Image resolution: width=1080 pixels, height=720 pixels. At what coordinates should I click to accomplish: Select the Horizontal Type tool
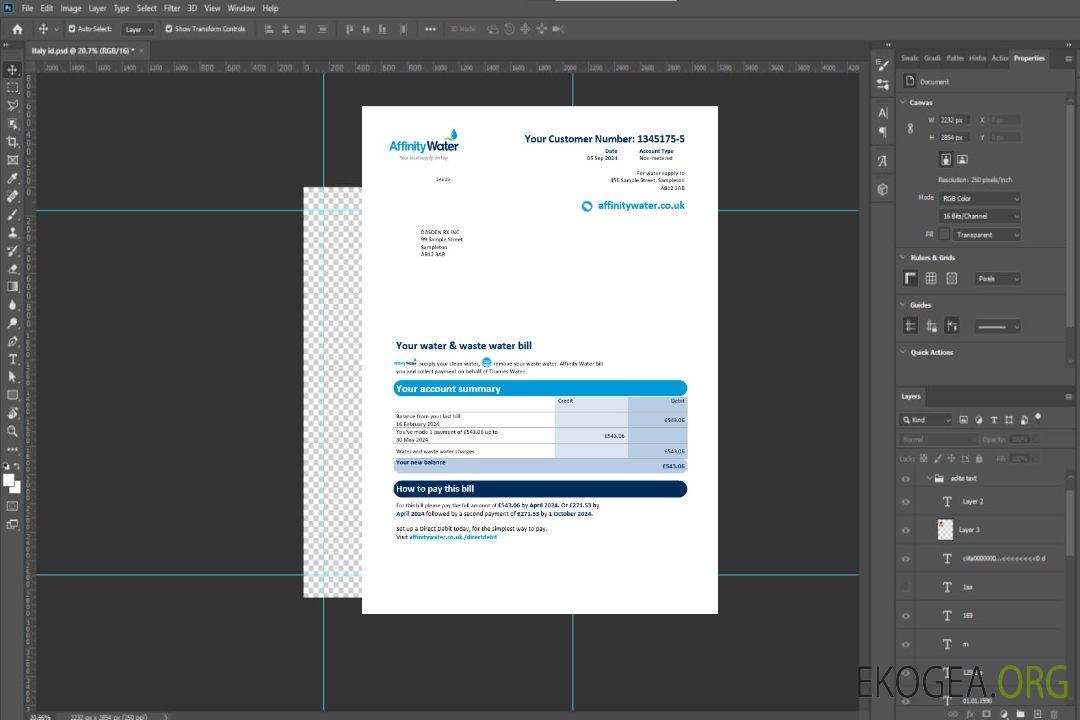12,359
